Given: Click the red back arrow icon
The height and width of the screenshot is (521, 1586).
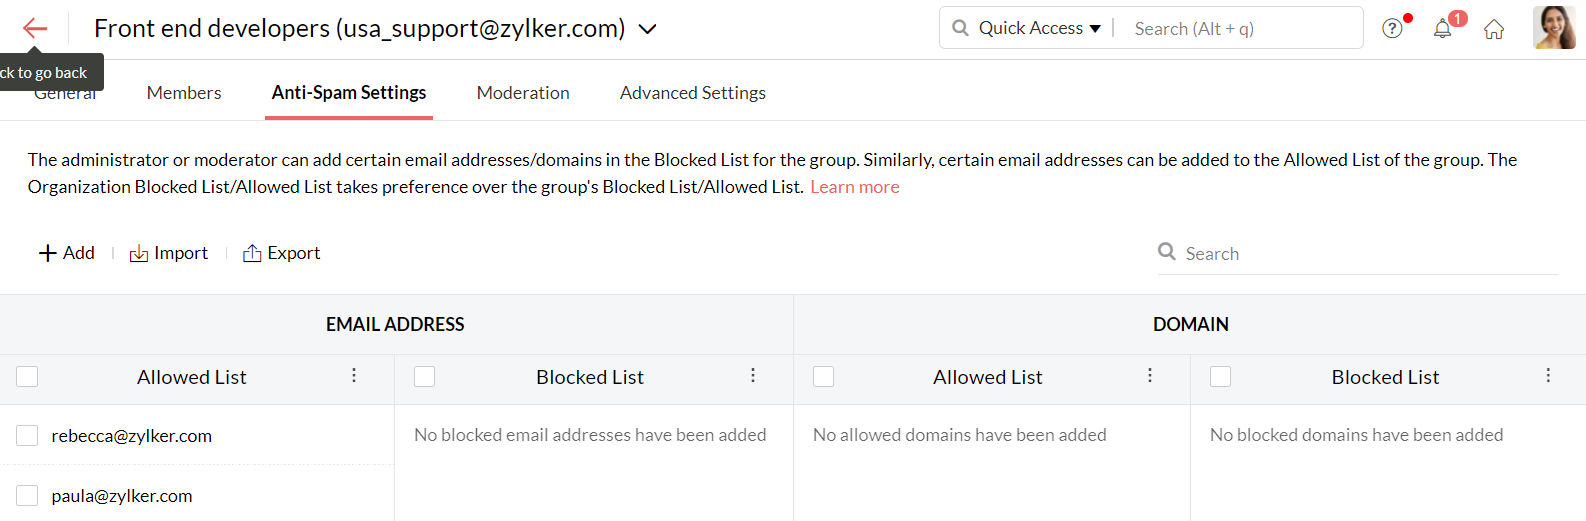Looking at the screenshot, I should tap(35, 29).
